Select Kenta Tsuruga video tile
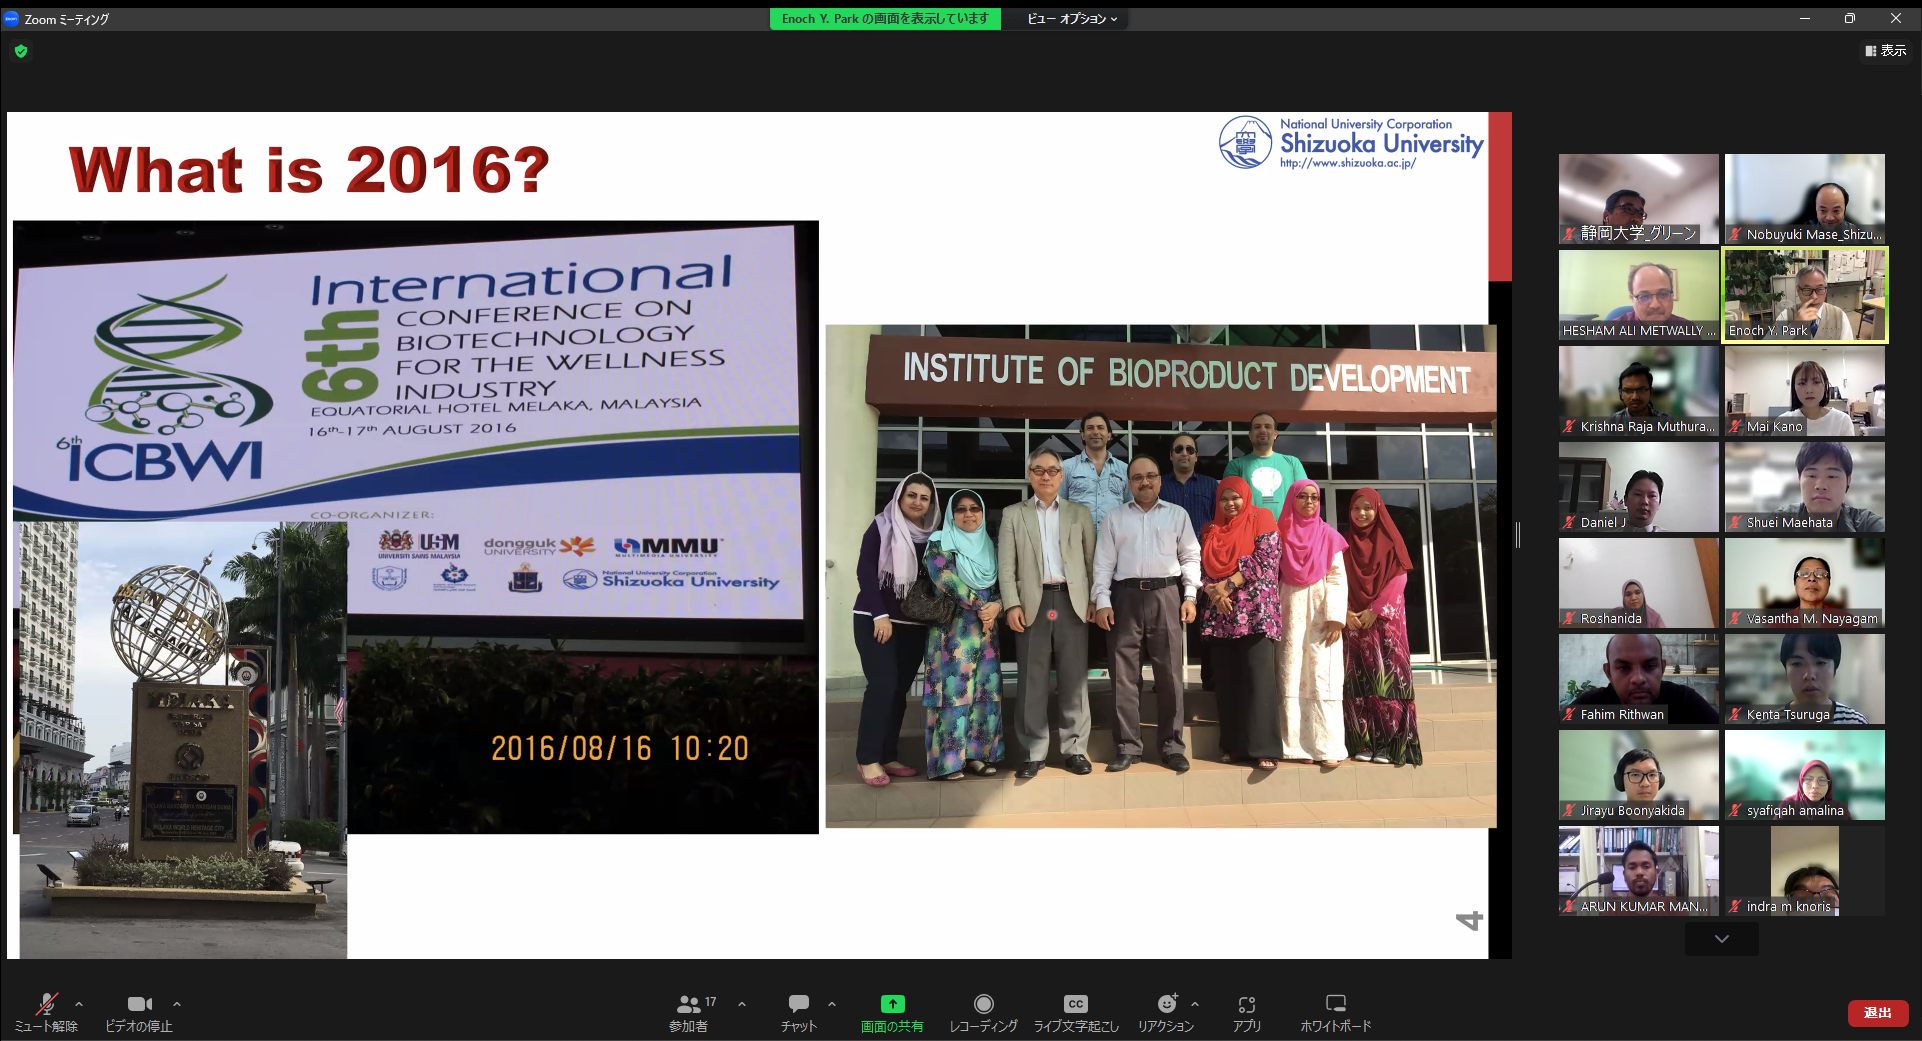Image resolution: width=1922 pixels, height=1041 pixels. (x=1804, y=678)
